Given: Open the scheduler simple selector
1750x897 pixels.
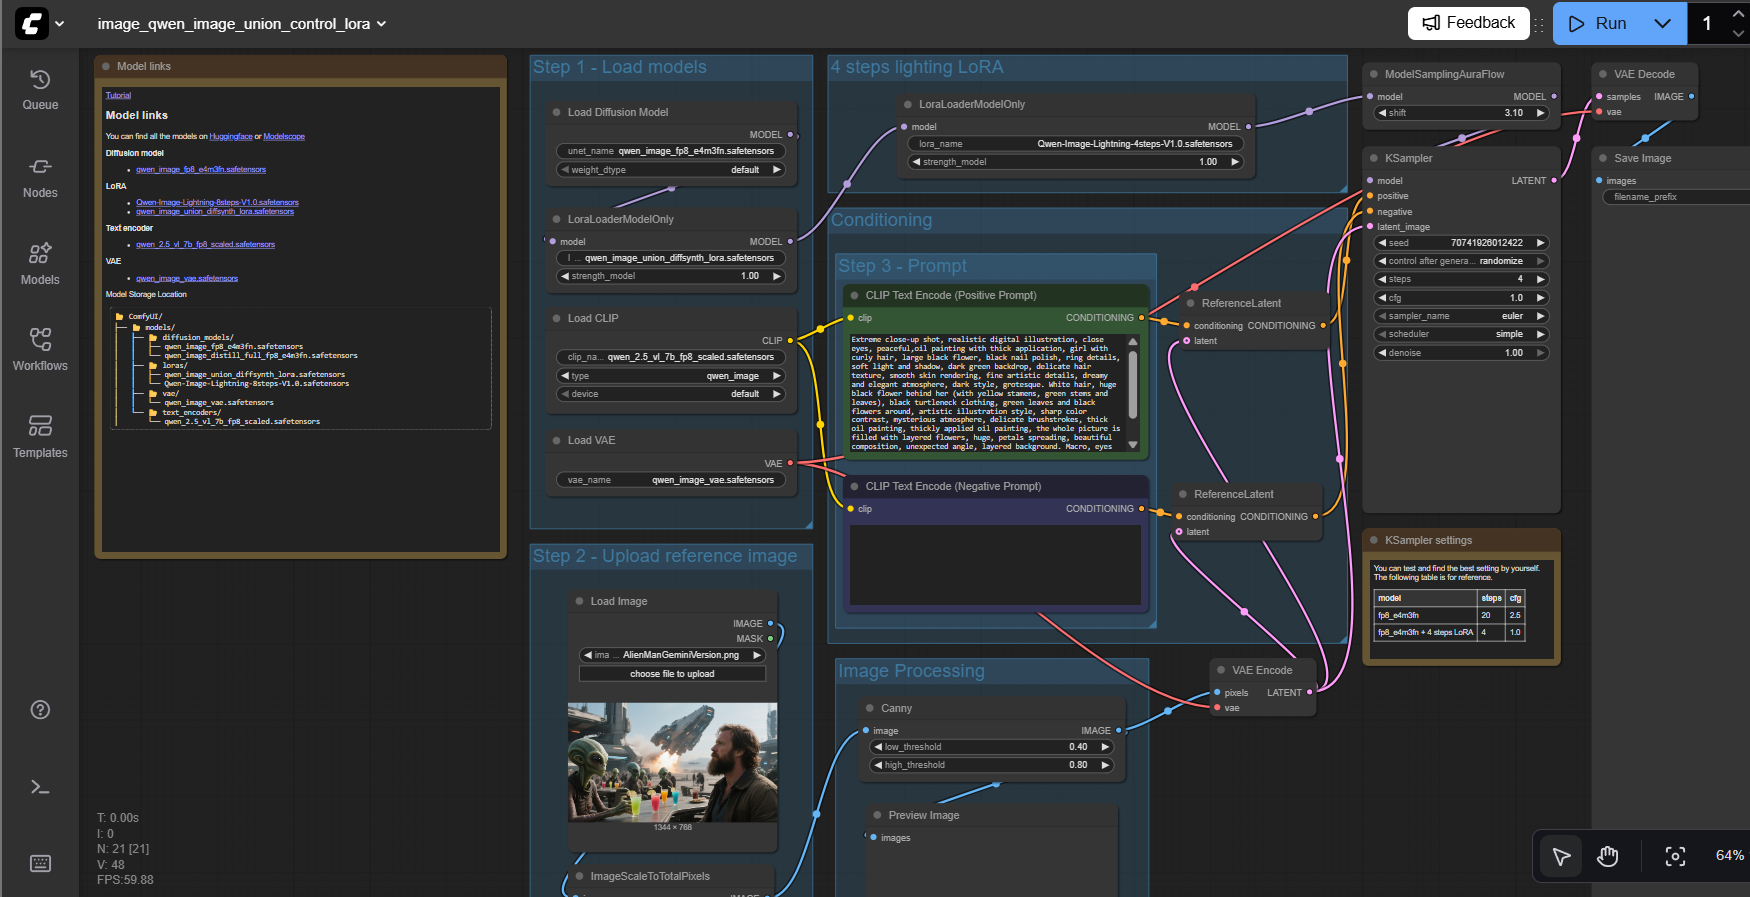Looking at the screenshot, I should (1461, 334).
